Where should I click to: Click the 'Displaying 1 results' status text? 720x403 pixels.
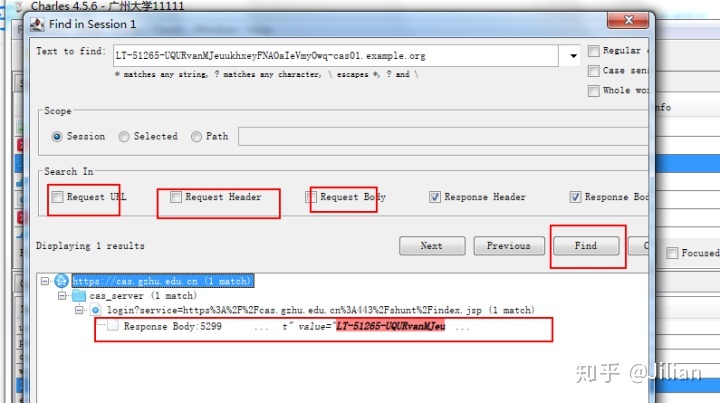pos(90,246)
